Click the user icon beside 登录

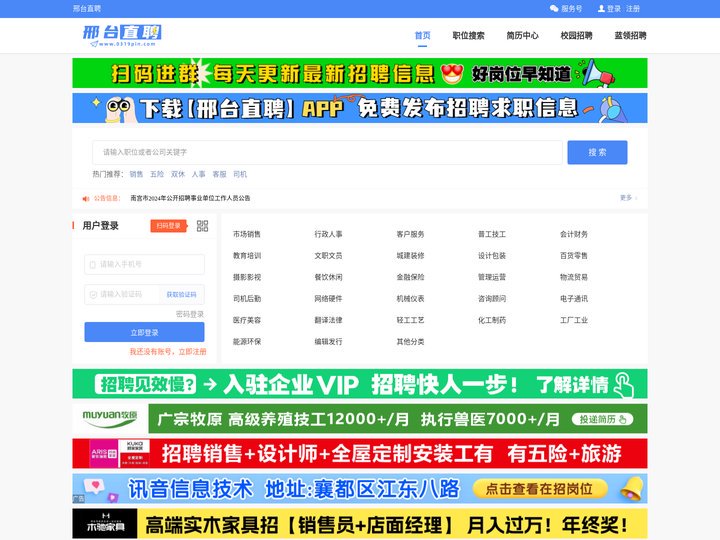[x=601, y=9]
